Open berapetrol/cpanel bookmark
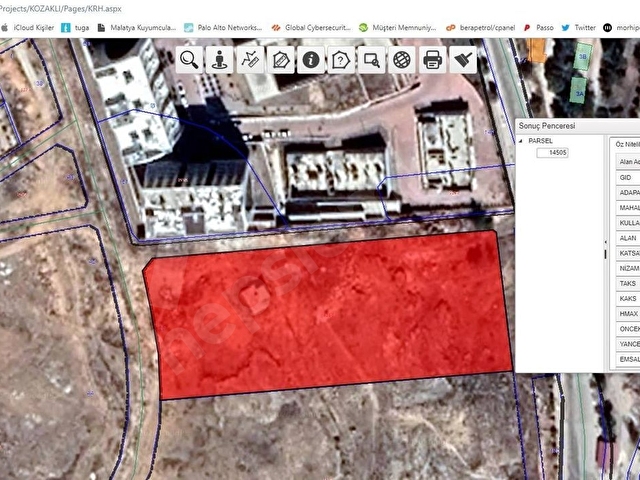 point(480,28)
